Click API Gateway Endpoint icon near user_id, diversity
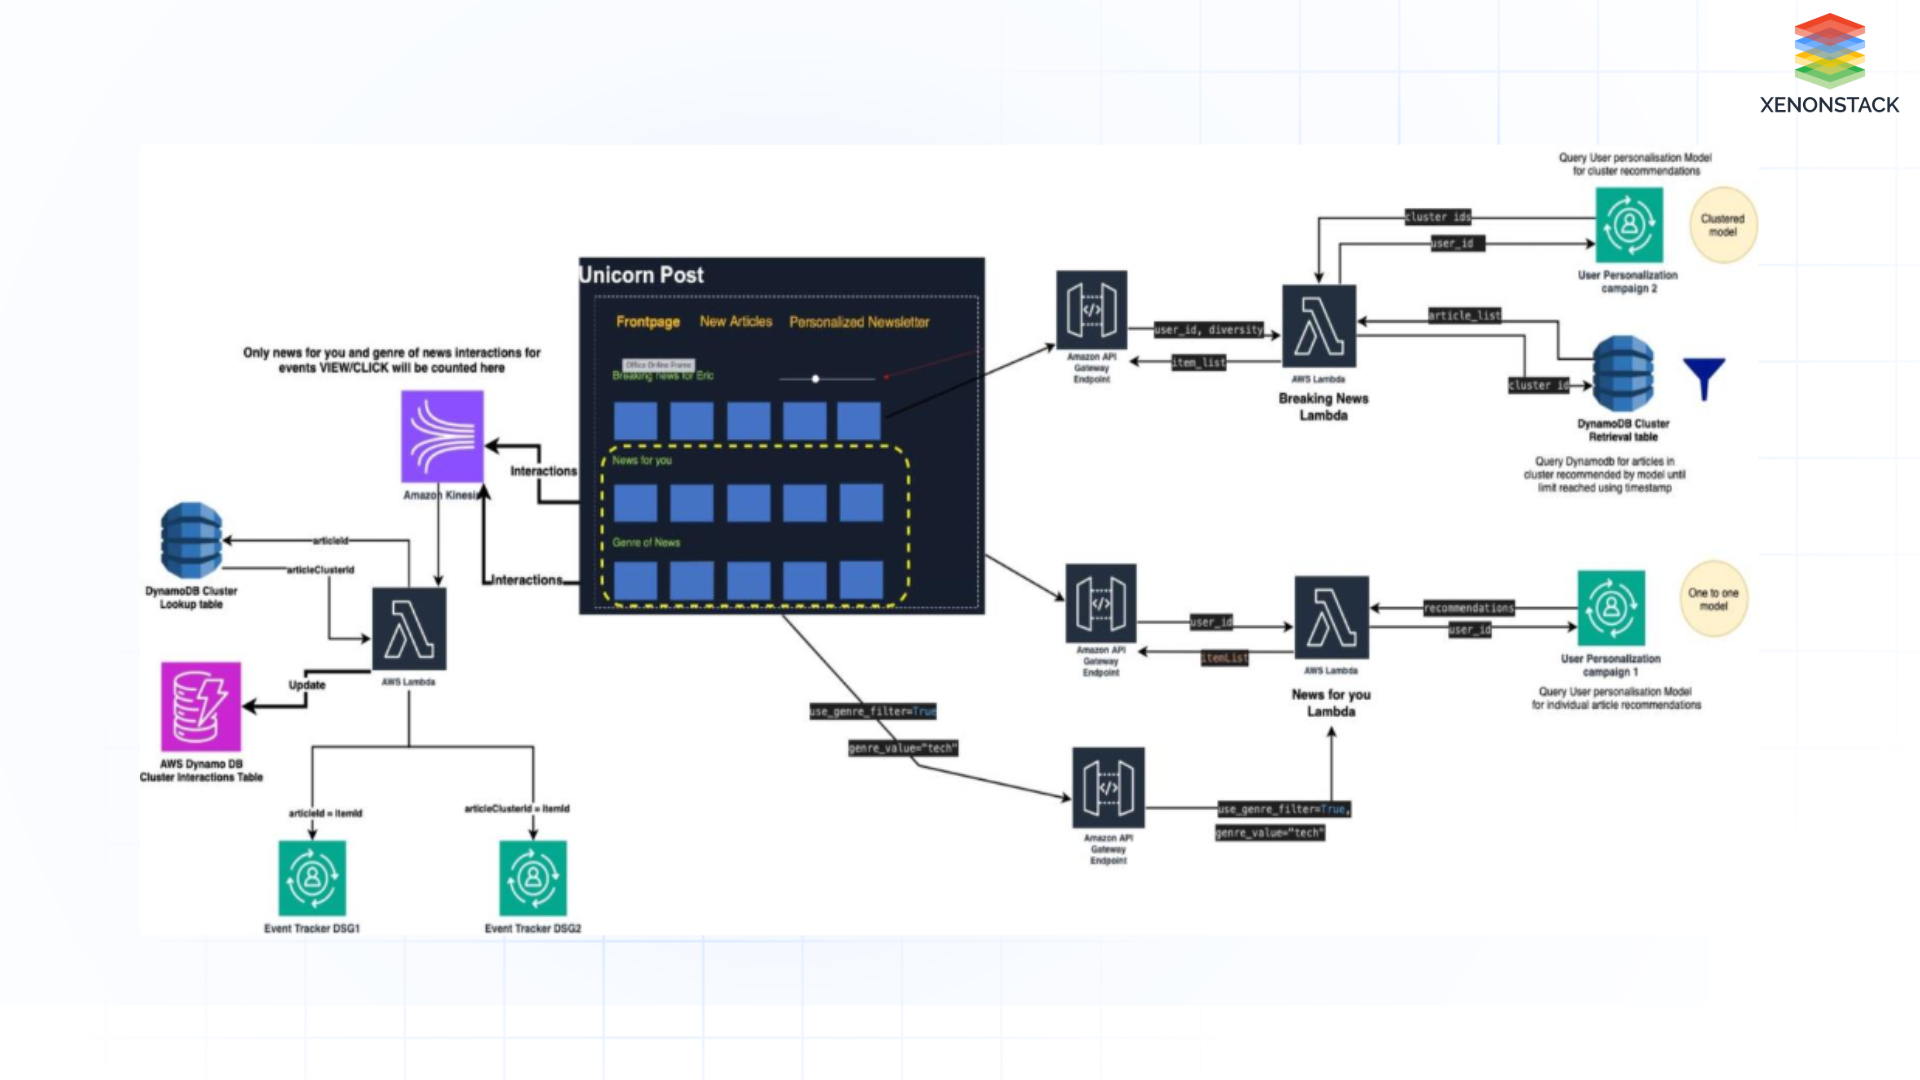The width and height of the screenshot is (1920, 1080). click(x=1092, y=309)
